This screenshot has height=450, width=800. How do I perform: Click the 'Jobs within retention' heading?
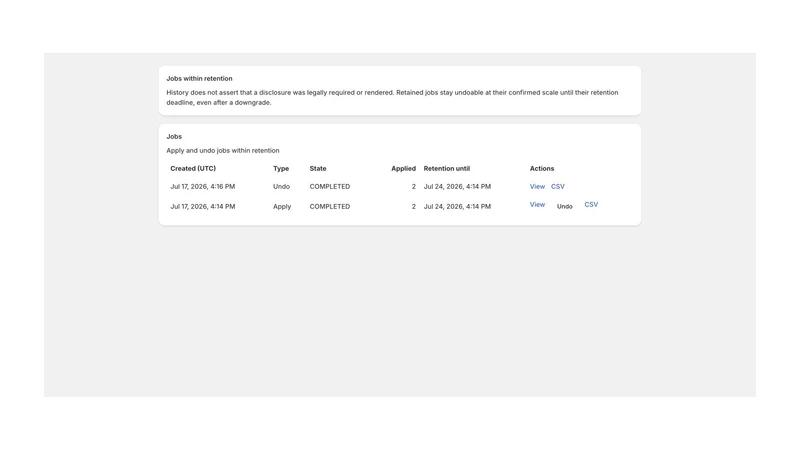199,79
